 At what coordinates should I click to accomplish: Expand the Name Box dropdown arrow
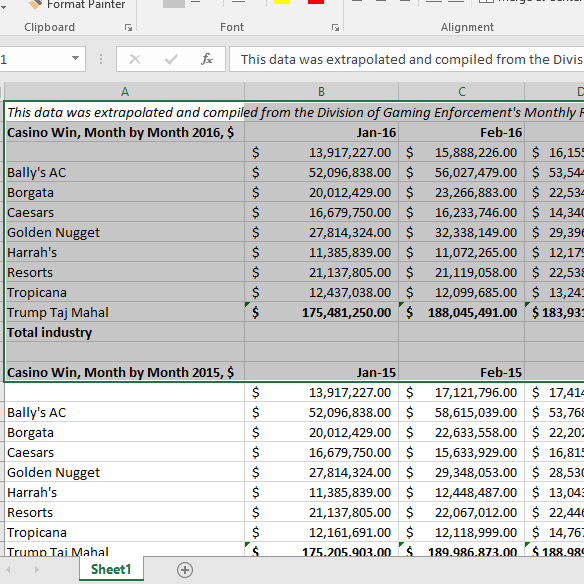coord(75,58)
